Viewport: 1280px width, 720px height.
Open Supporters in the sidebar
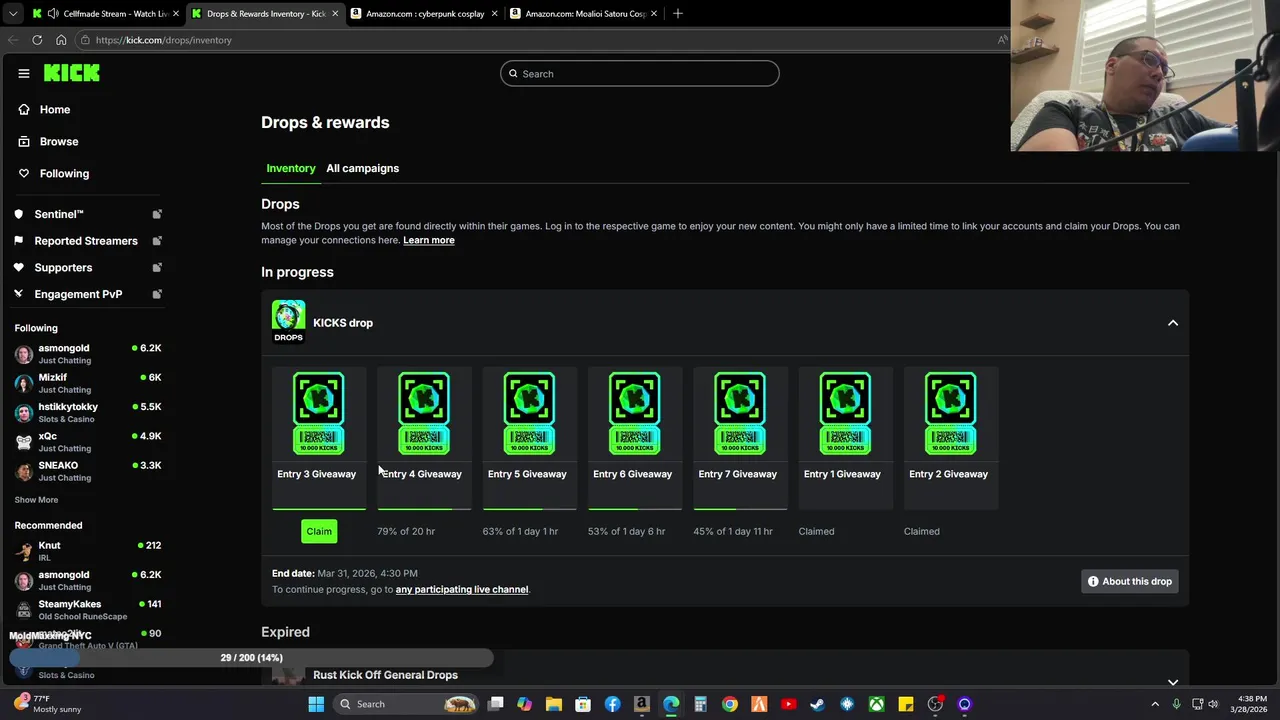click(x=63, y=267)
